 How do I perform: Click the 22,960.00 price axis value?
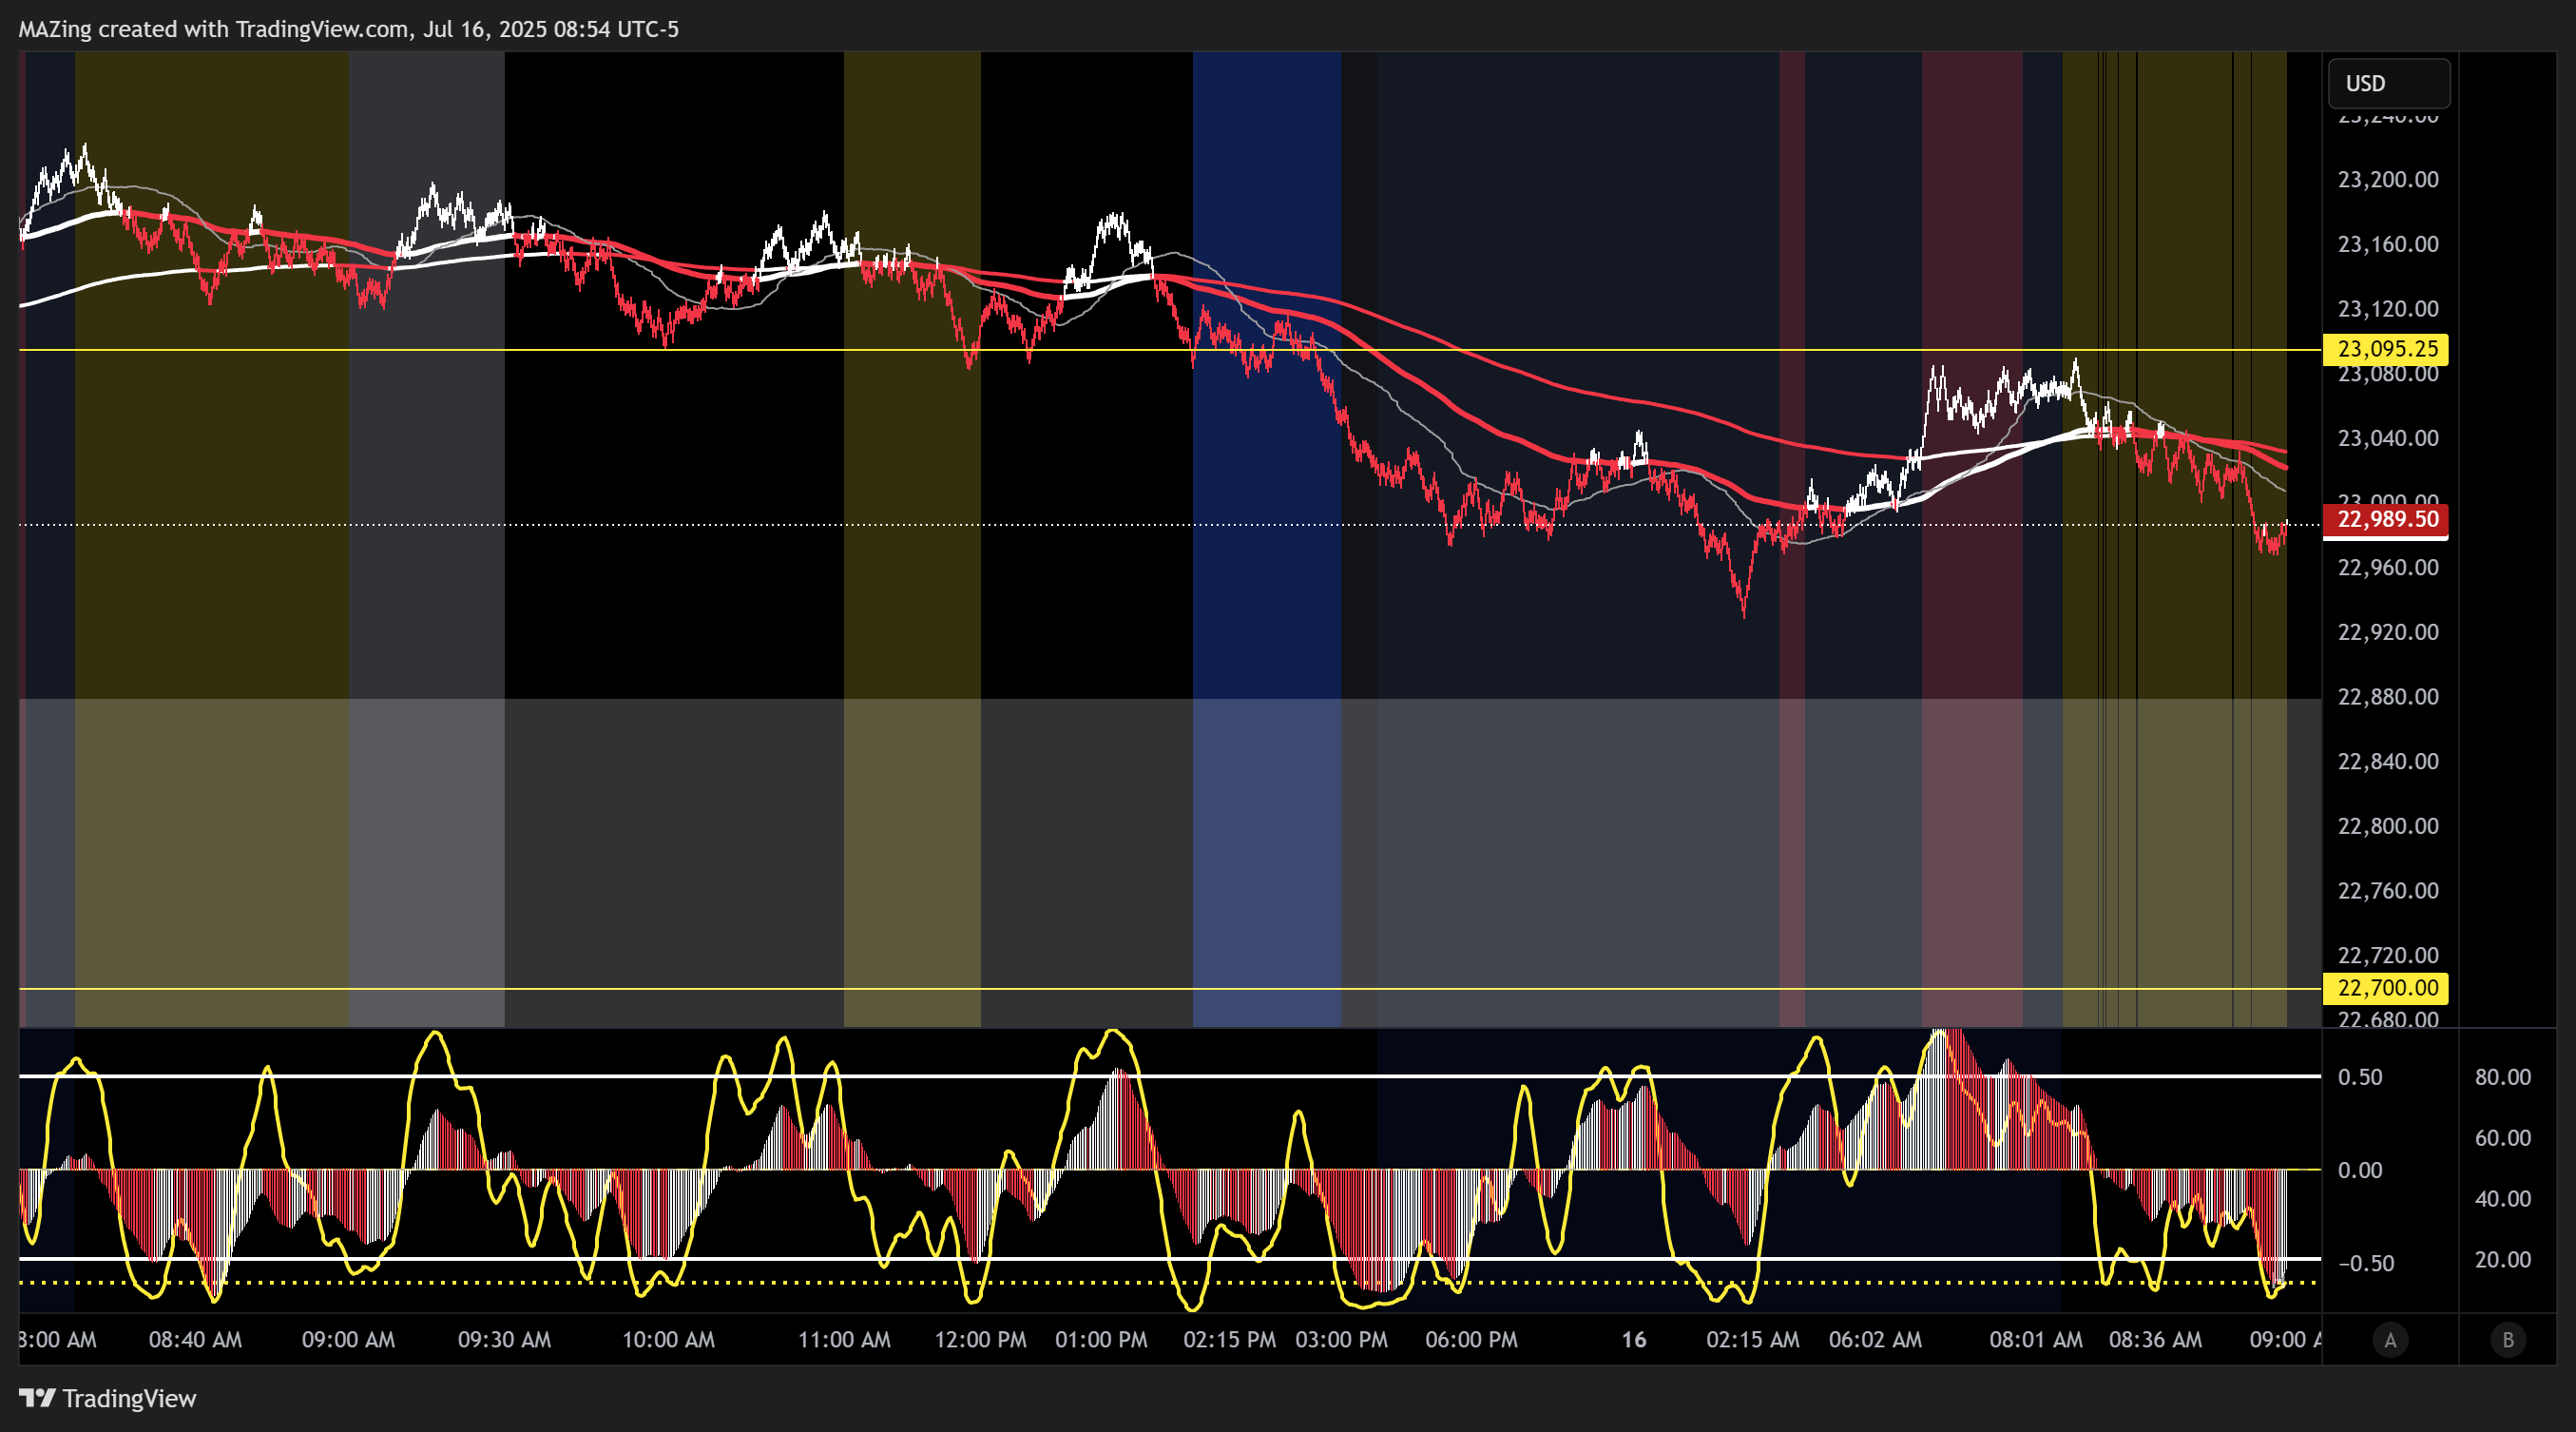2388,567
